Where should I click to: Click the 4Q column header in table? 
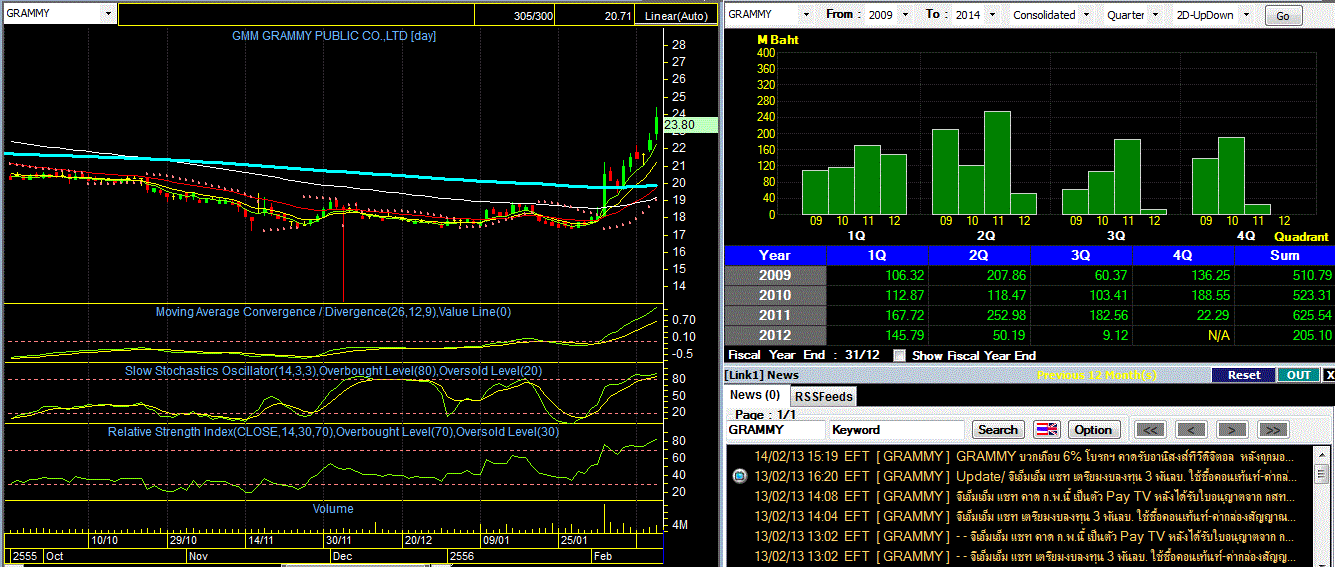(x=1184, y=255)
